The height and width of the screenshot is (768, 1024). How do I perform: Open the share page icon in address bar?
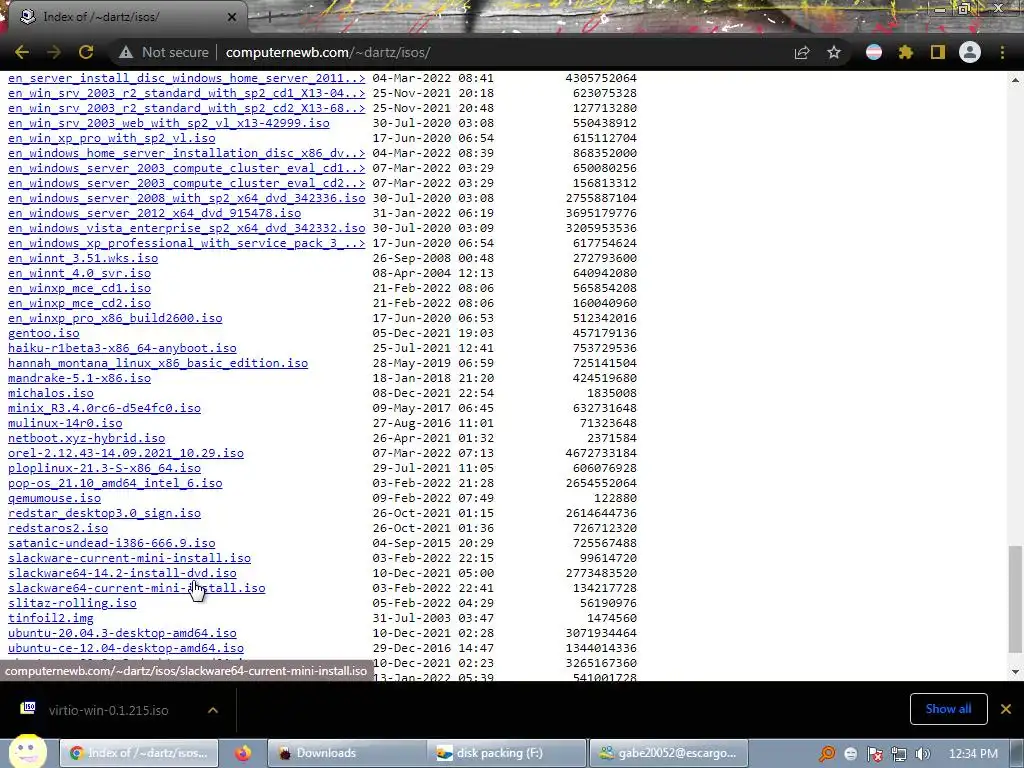[802, 52]
